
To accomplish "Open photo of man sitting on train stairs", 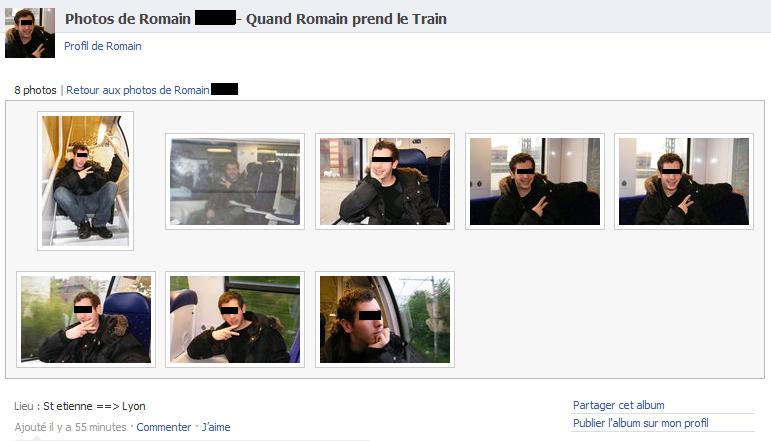I will pos(86,181).
